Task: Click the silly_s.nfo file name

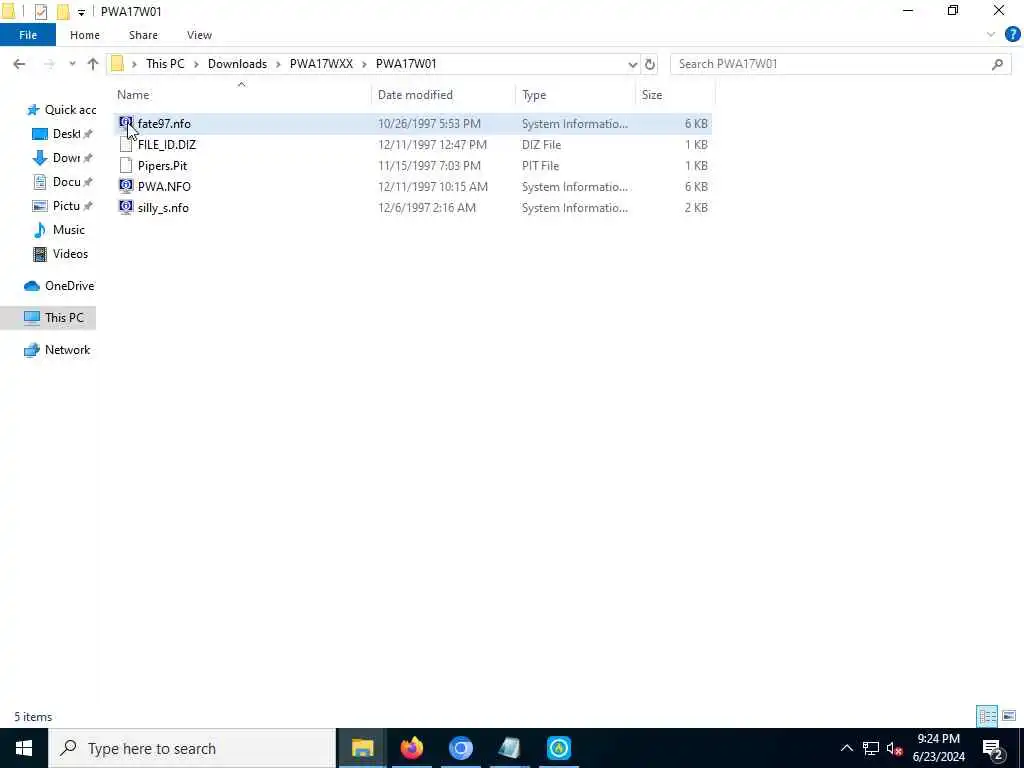Action: tap(163, 207)
